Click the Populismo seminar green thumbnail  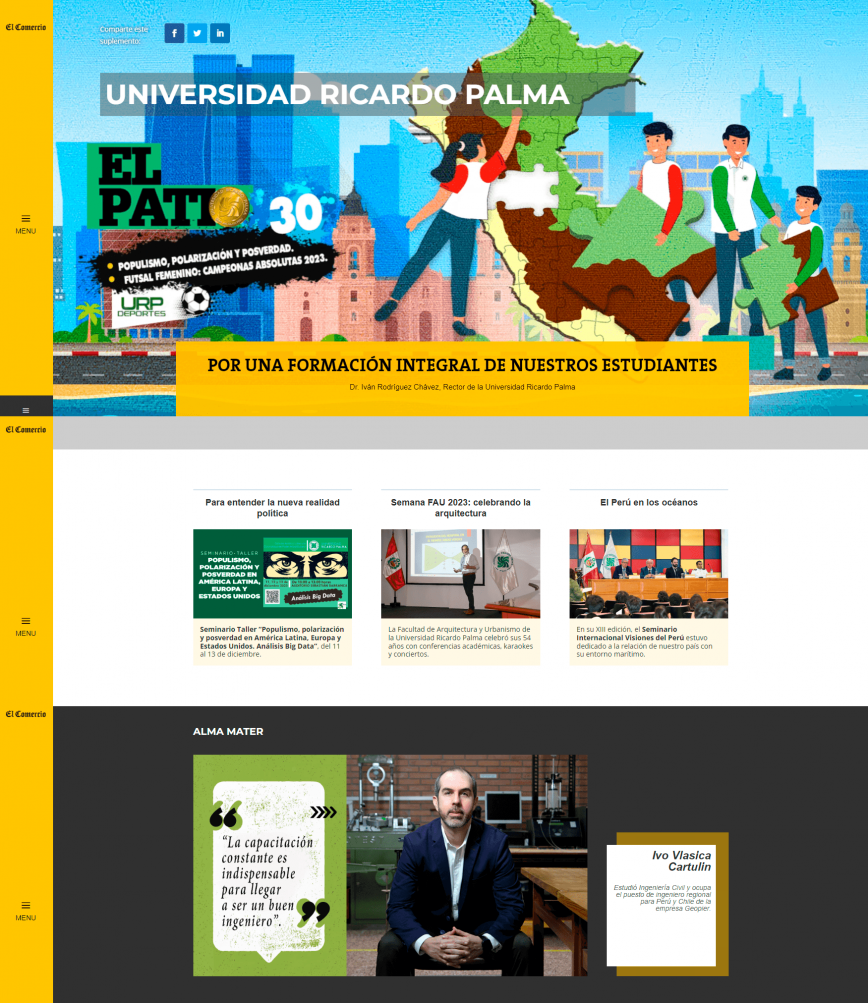272,573
